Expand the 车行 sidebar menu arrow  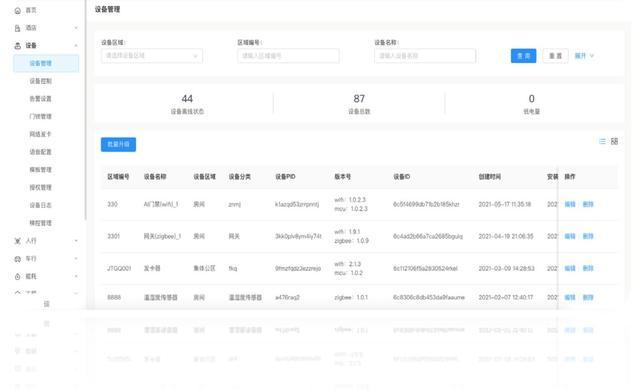click(76, 259)
